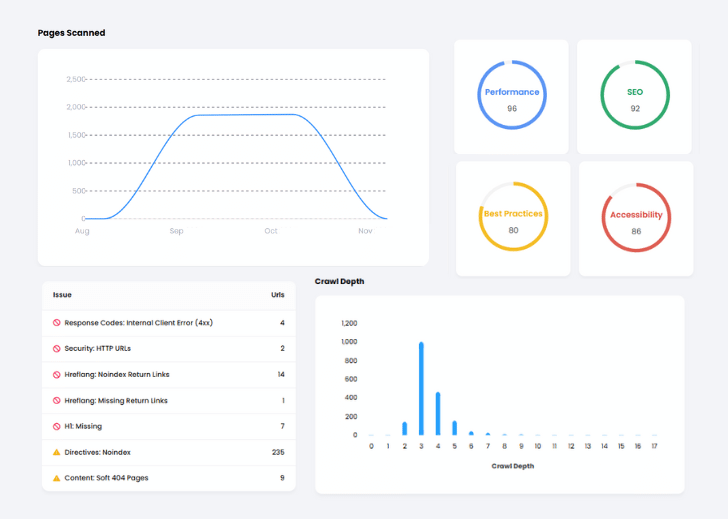728x519 pixels.
Task: Click the error icon next to H1: Missing
Action: click(x=57, y=426)
